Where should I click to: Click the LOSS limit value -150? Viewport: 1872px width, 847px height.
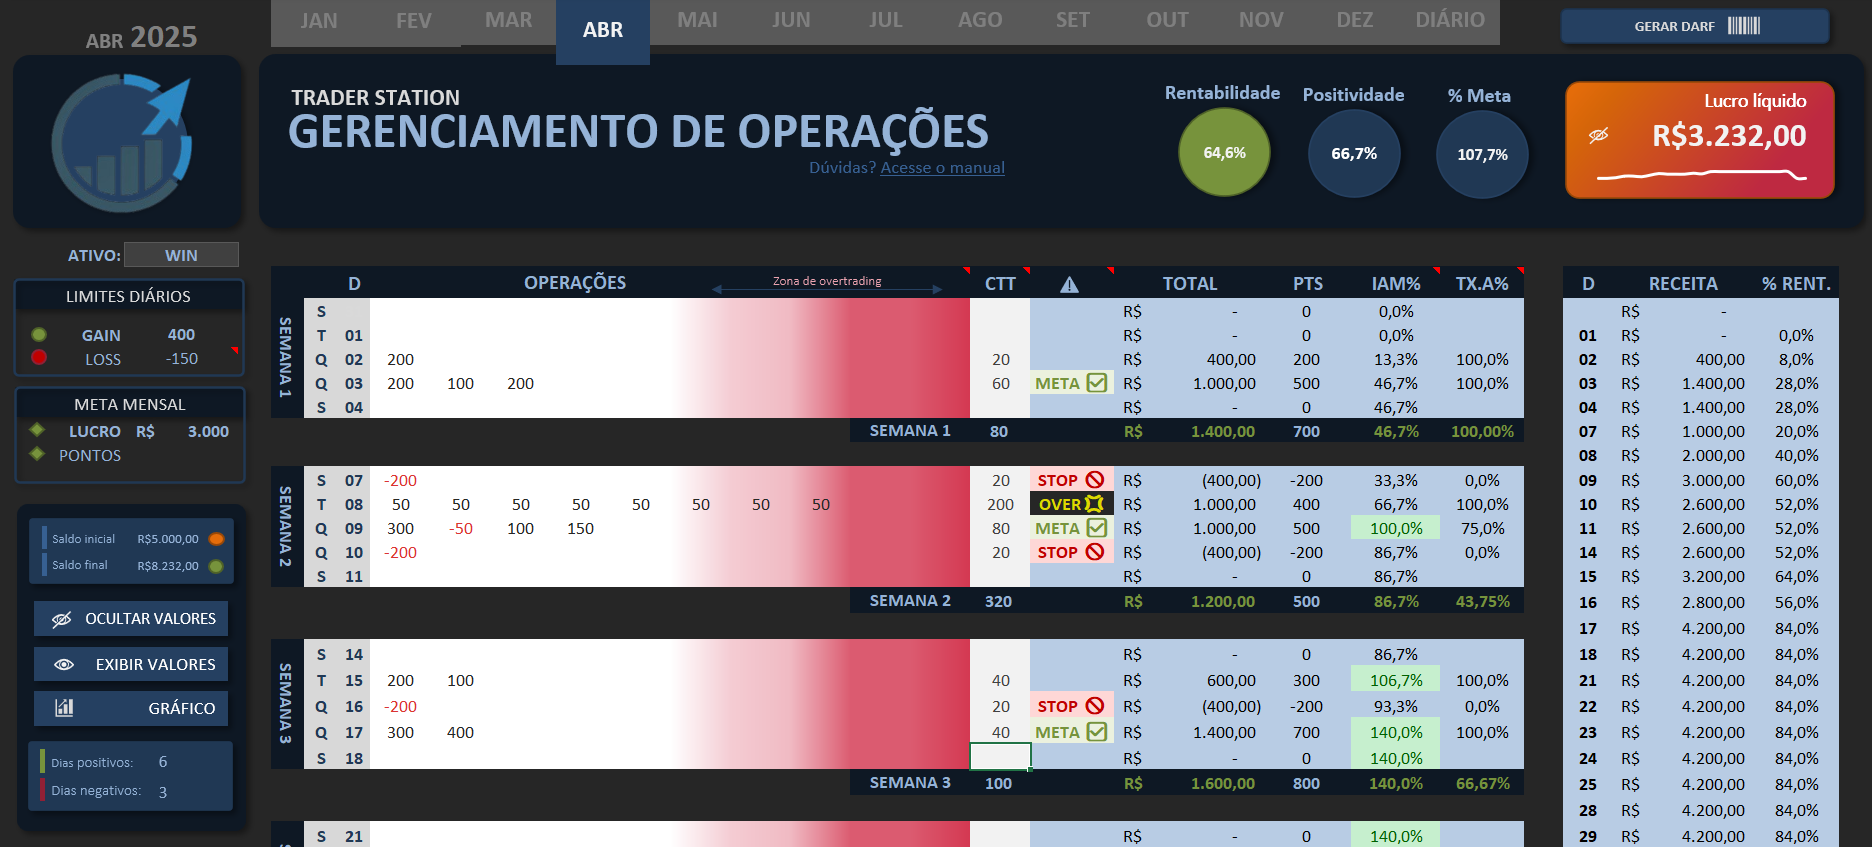point(182,358)
